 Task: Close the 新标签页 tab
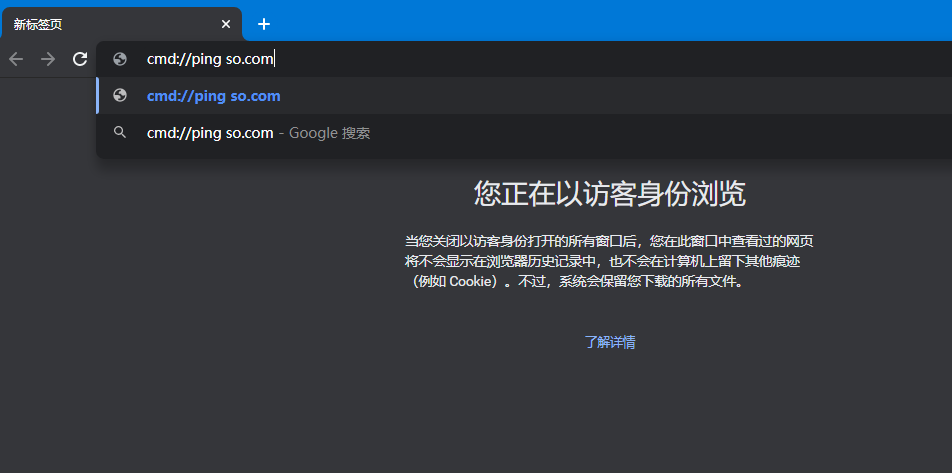click(x=226, y=24)
